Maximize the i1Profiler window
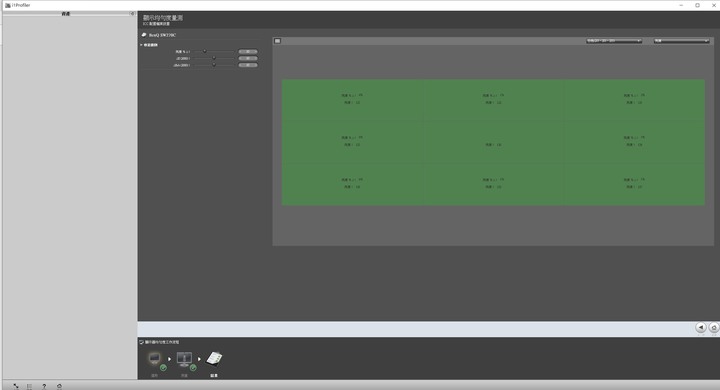This screenshot has height=390, width=720. (x=697, y=5)
